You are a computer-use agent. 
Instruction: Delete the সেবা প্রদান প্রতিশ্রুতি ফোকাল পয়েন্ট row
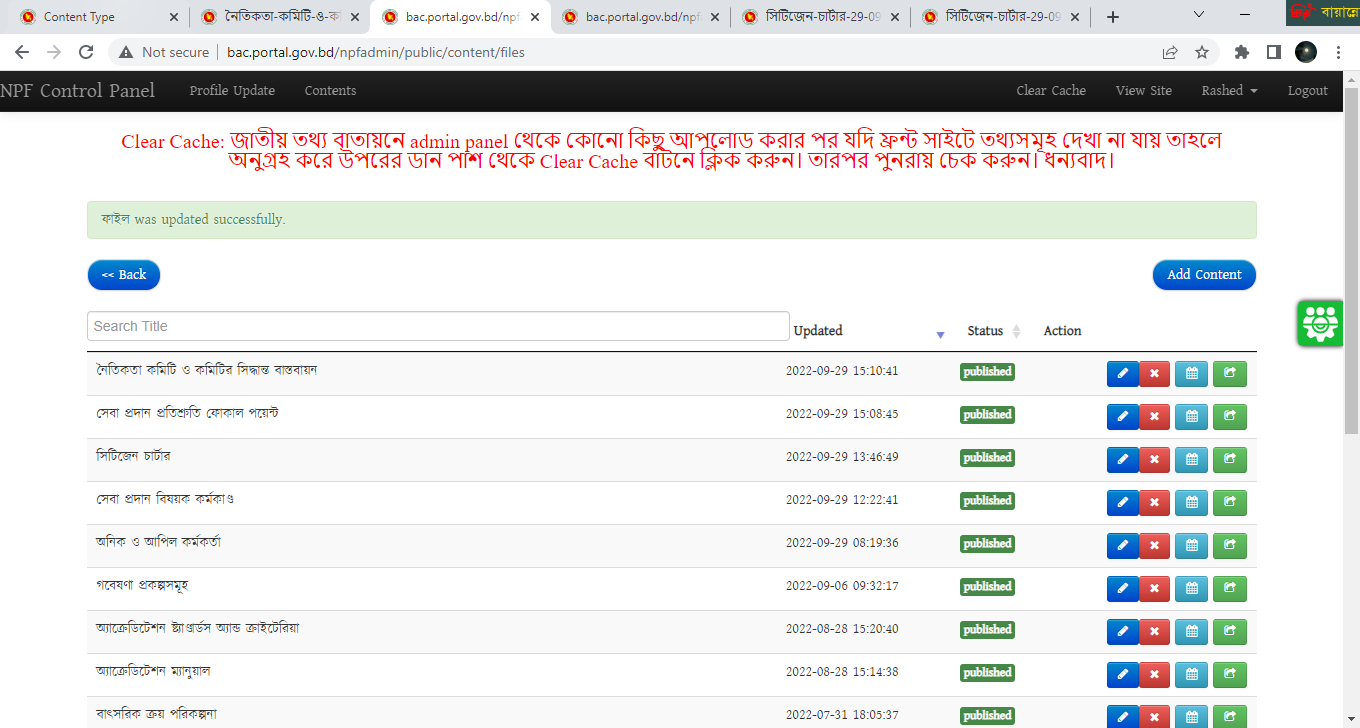pyautogui.click(x=1154, y=416)
